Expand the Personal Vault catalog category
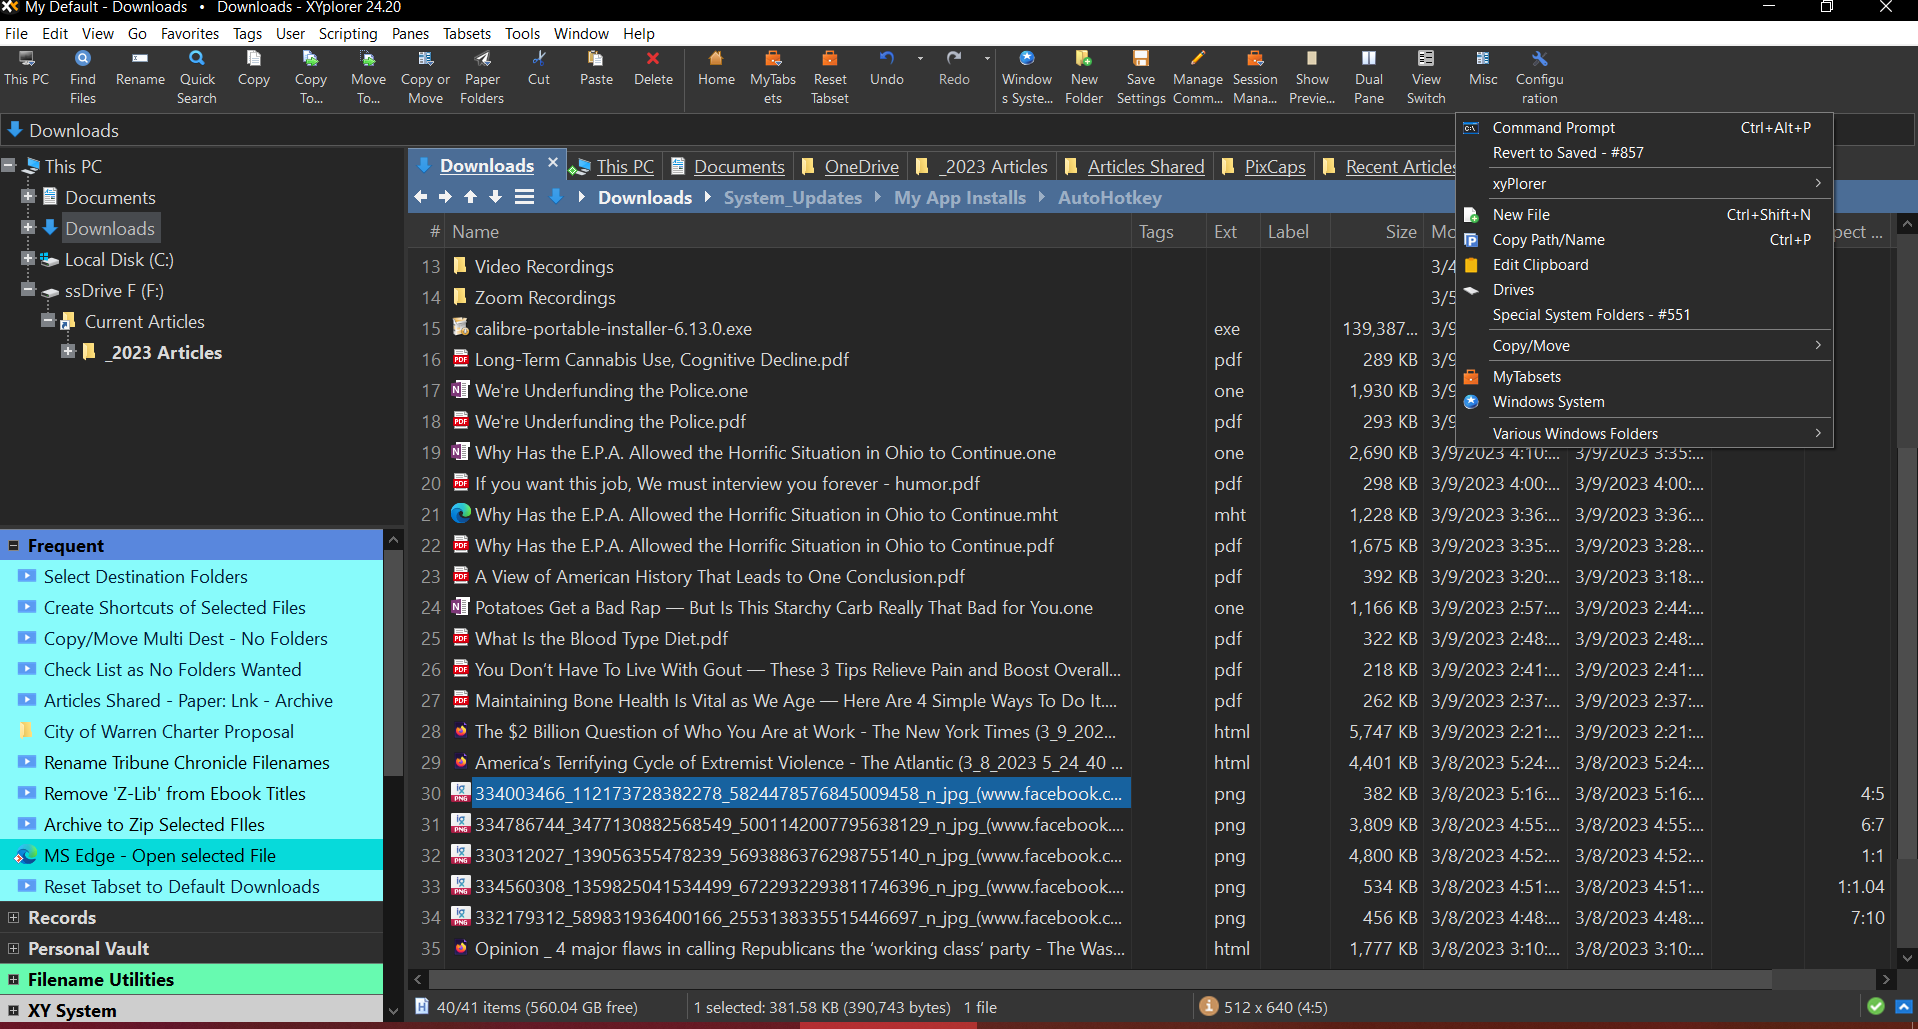 tap(14, 949)
